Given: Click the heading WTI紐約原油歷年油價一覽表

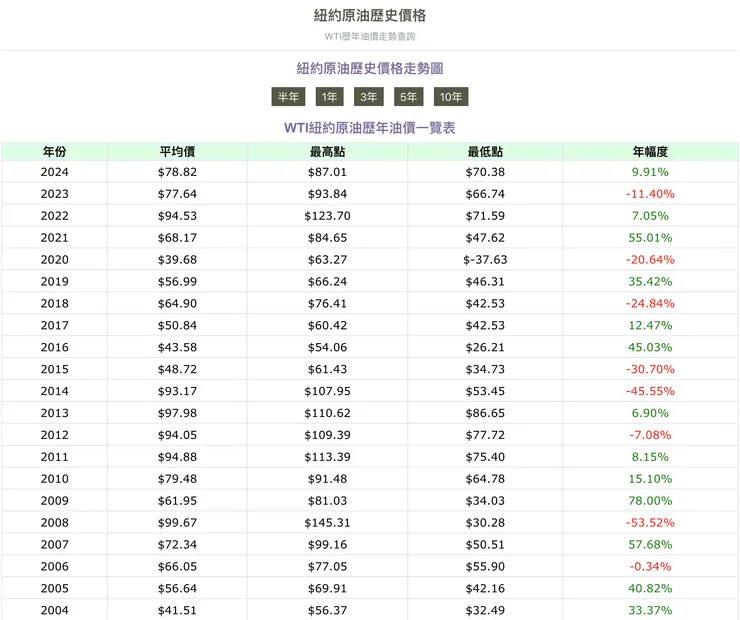Looking at the screenshot, I should point(370,128).
